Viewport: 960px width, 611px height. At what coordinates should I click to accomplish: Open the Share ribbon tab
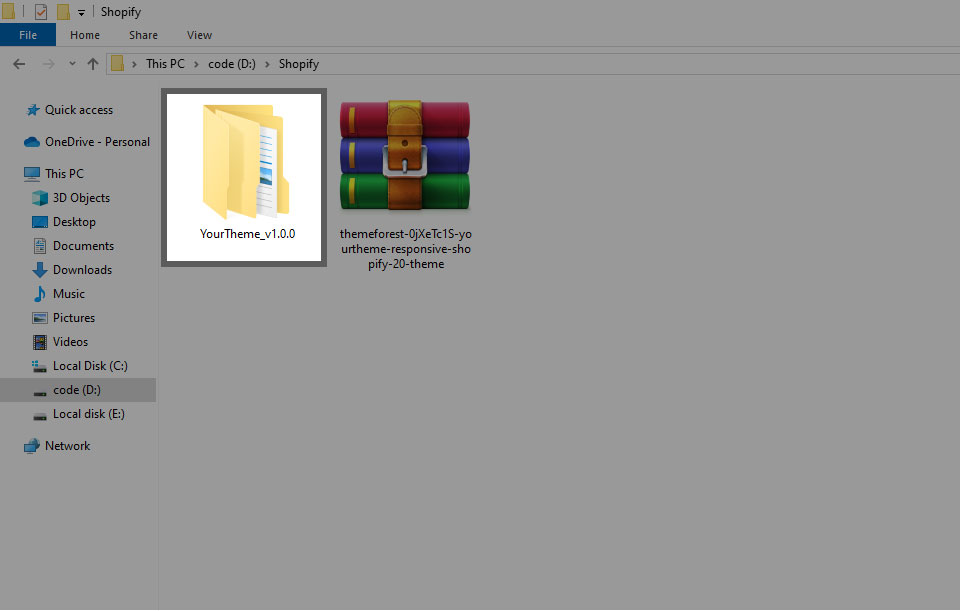(x=143, y=35)
